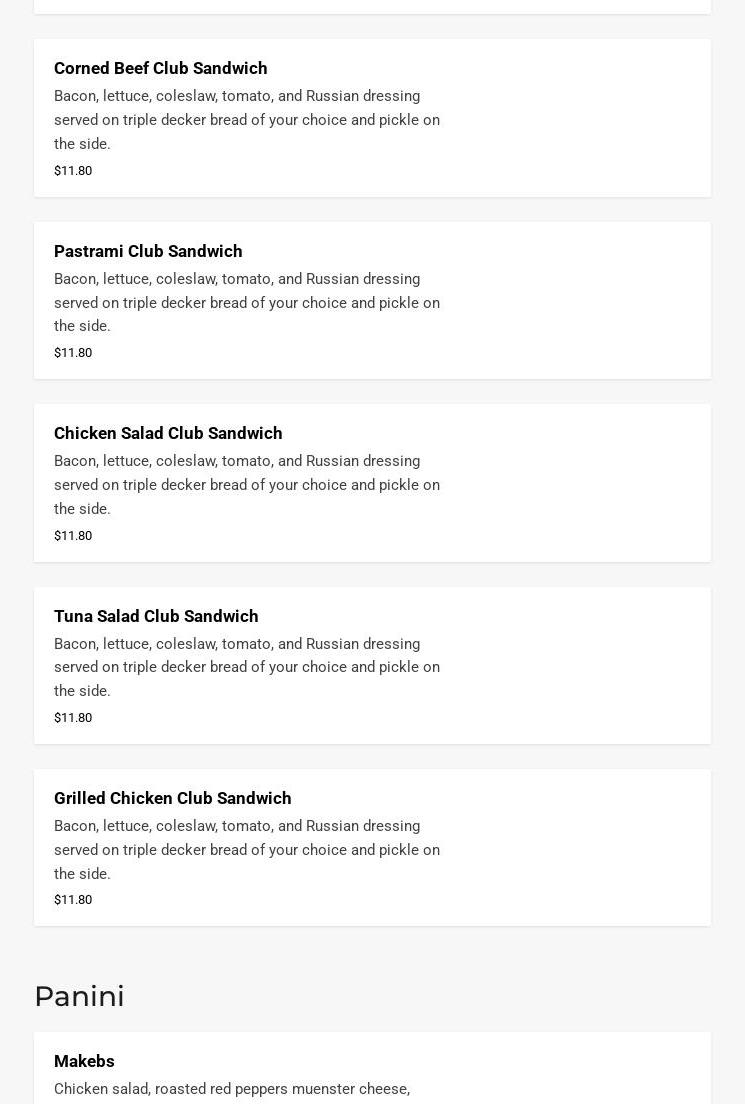
Task: Pick the Grilled Chicken Club Sandwich title
Action: tap(173, 798)
